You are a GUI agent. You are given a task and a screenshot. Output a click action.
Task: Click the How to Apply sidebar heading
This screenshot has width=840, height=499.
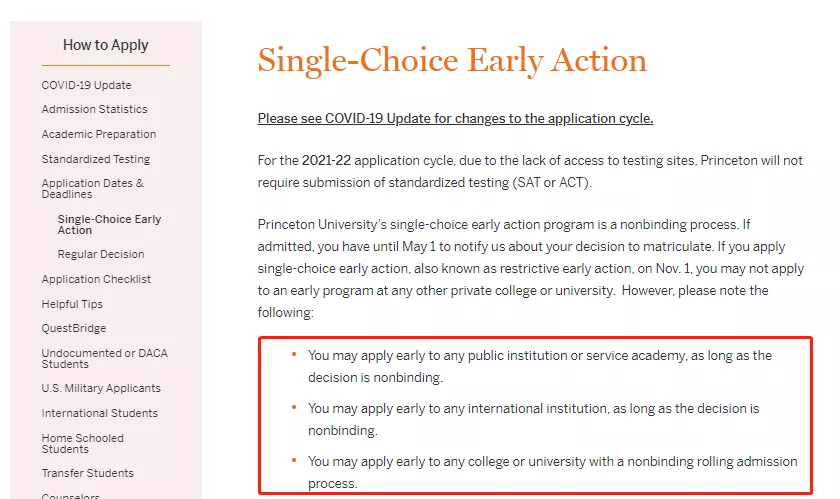pyautogui.click(x=105, y=45)
